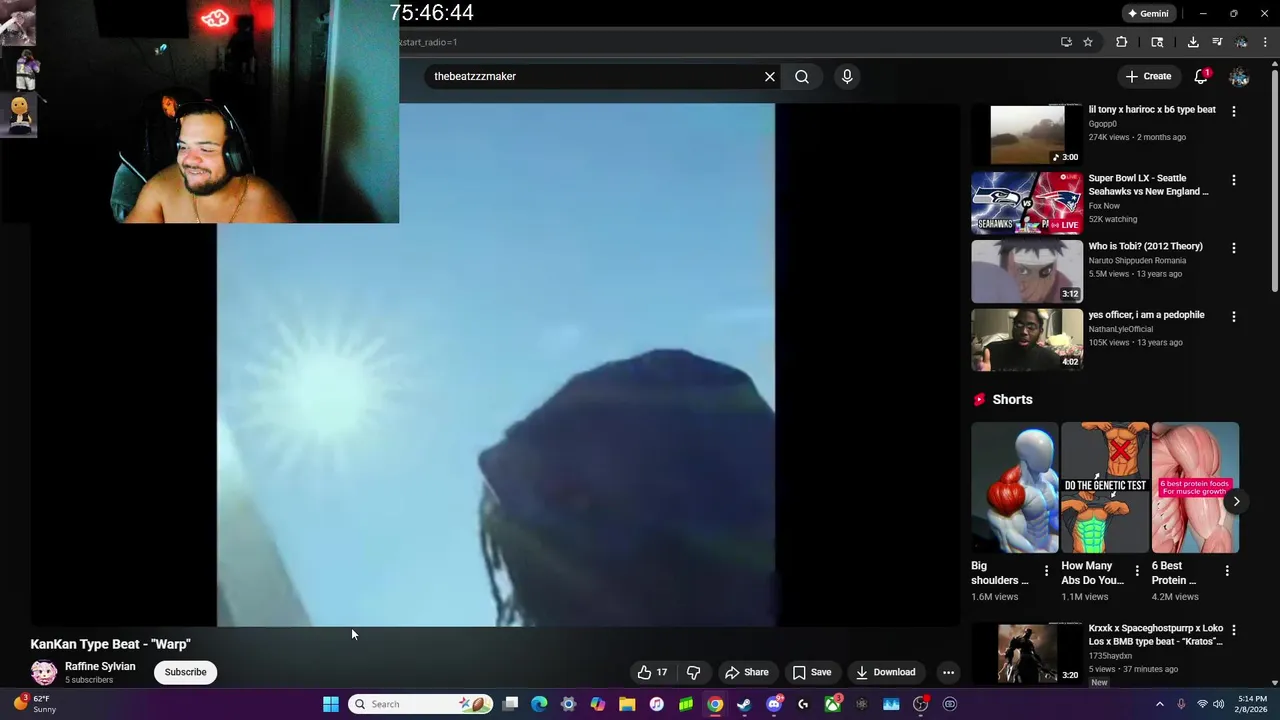Open more actions for the video
This screenshot has width=1280, height=720.
948,672
